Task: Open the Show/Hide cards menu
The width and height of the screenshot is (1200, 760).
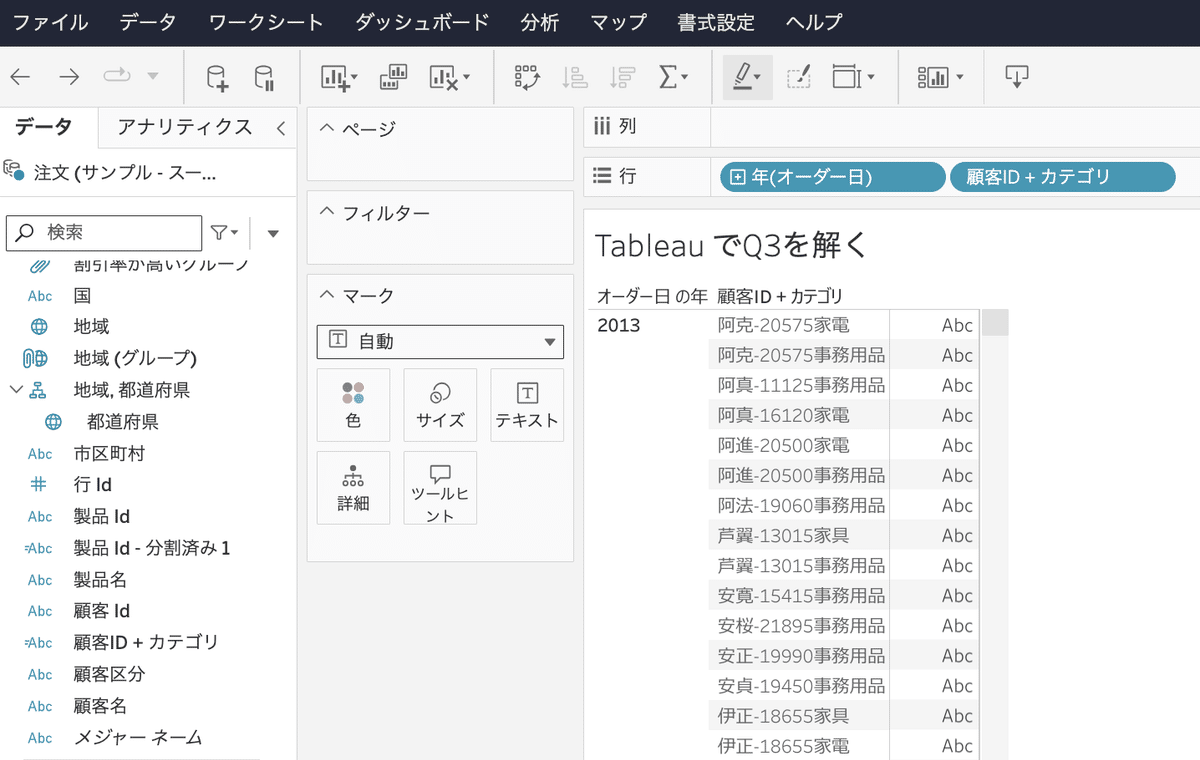Action: (x=940, y=77)
